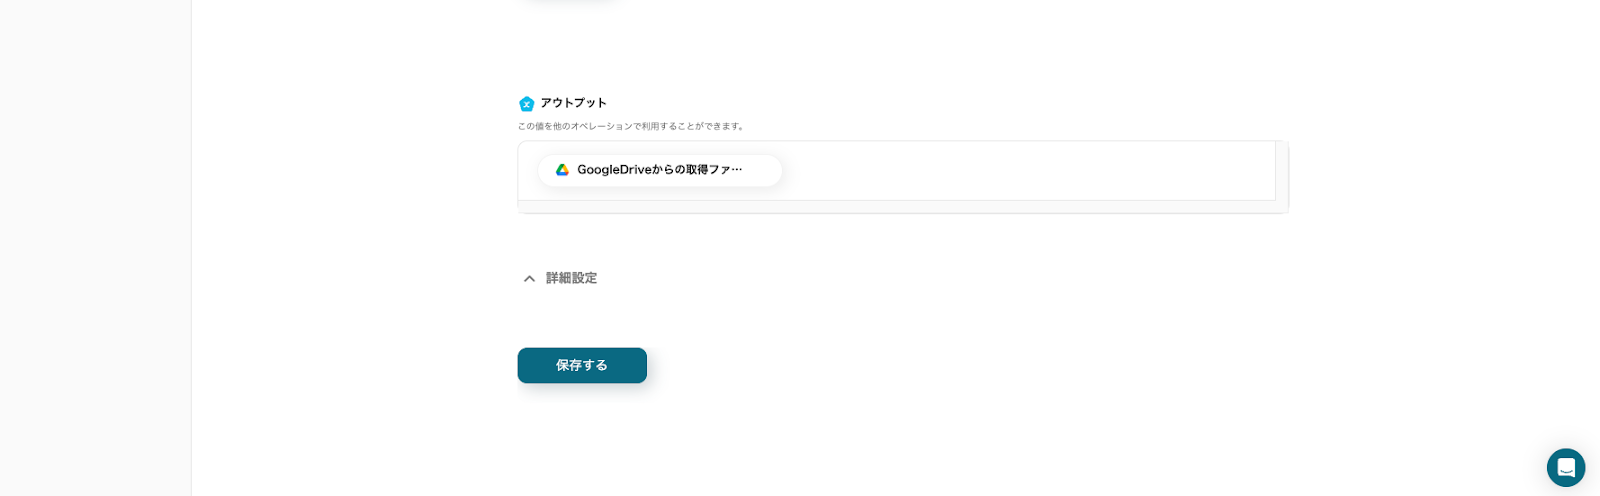Select the GoogleDriveからの取得ファ… output chip
Image resolution: width=1600 pixels, height=496 pixels.
coord(660,170)
